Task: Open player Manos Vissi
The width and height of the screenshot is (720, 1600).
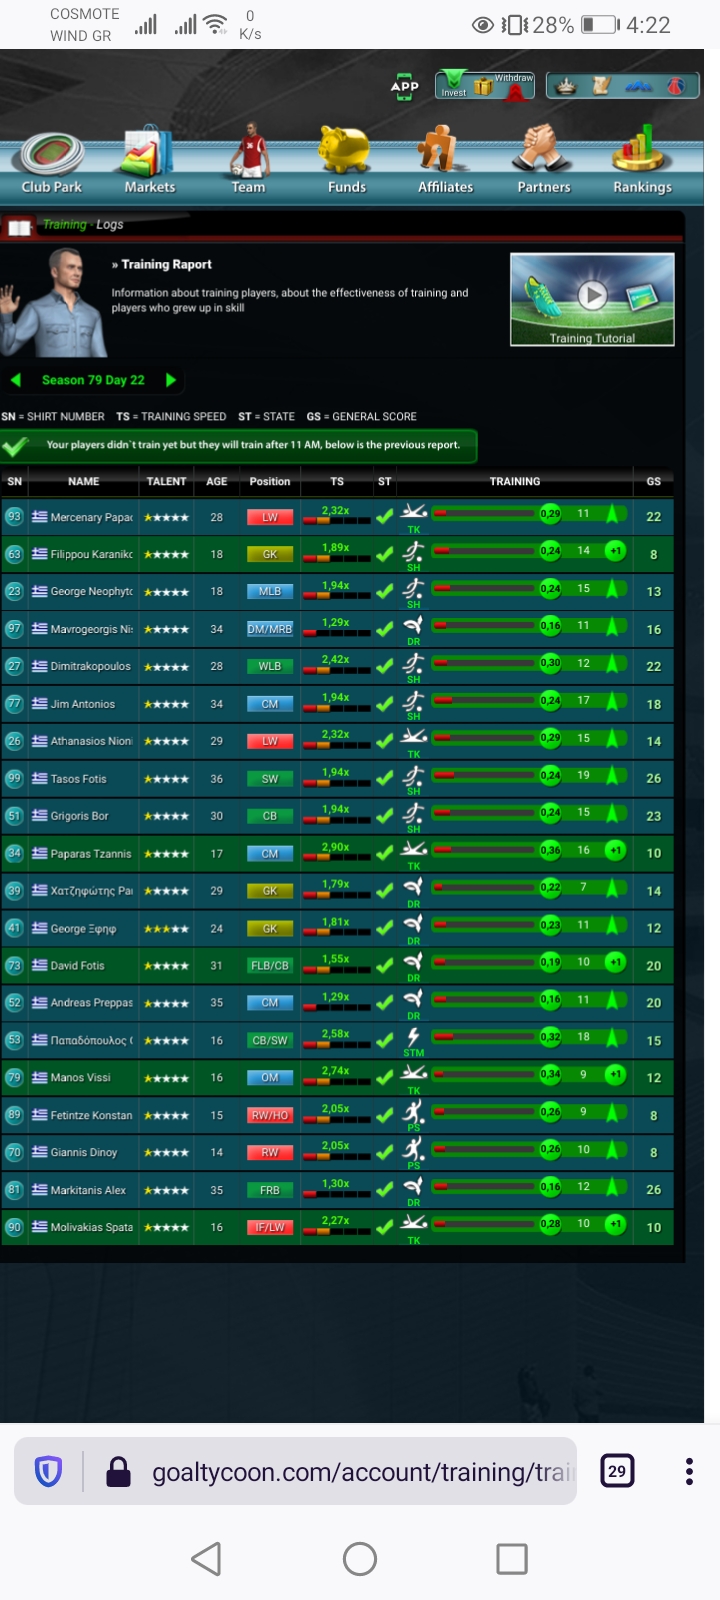Action: [x=81, y=1078]
